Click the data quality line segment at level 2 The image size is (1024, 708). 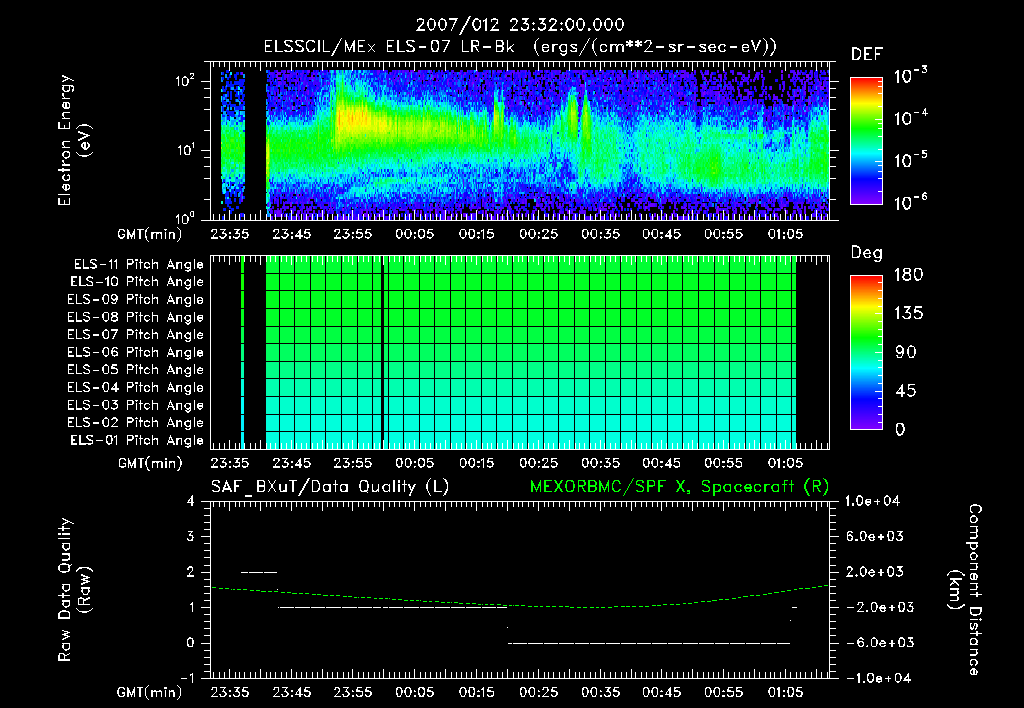(259, 572)
